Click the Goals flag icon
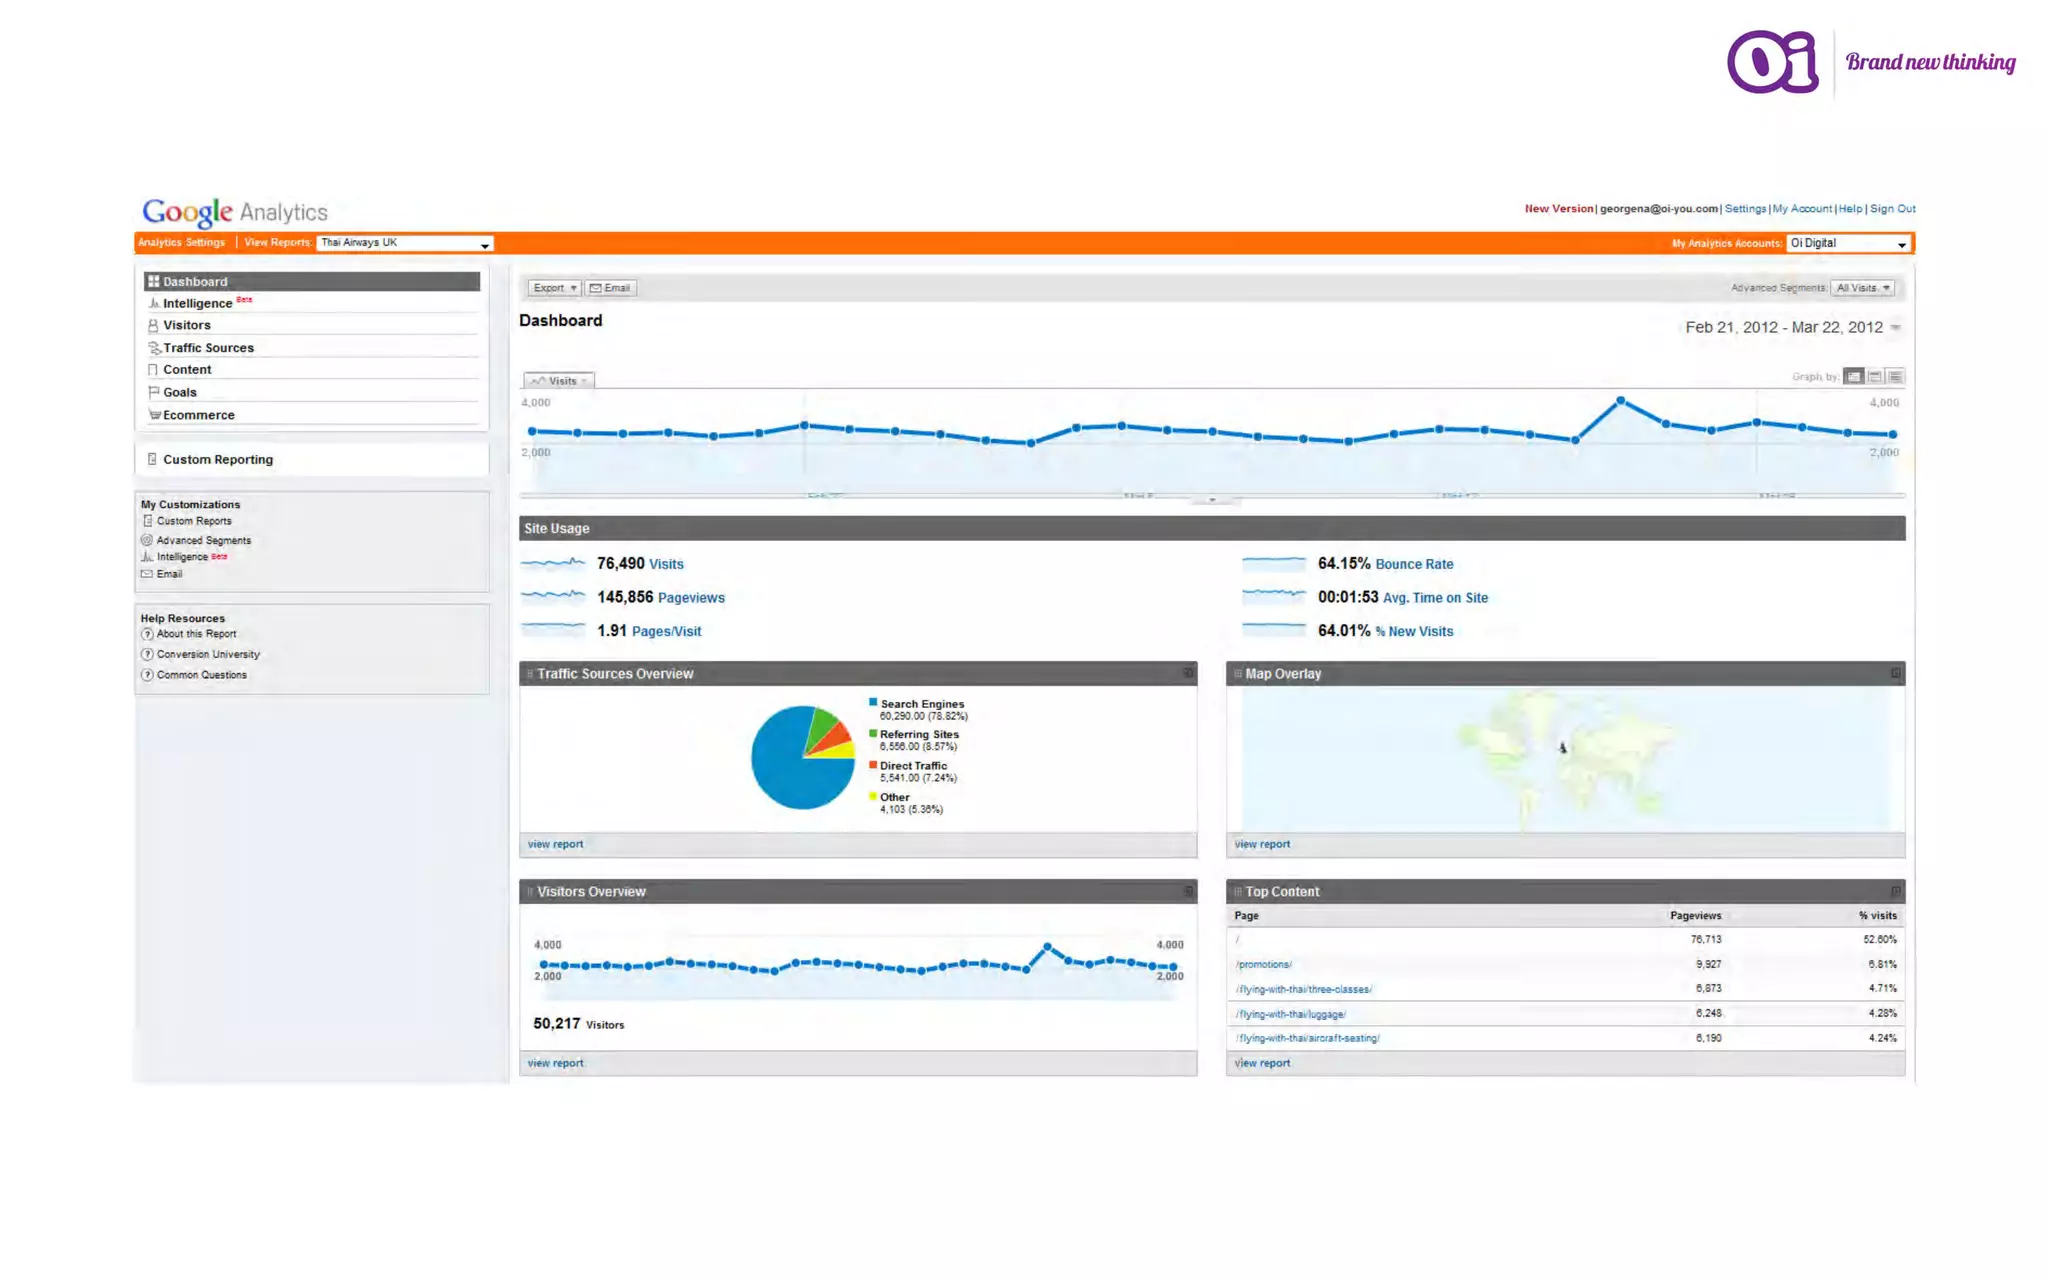2048x1280 pixels. tap(153, 392)
